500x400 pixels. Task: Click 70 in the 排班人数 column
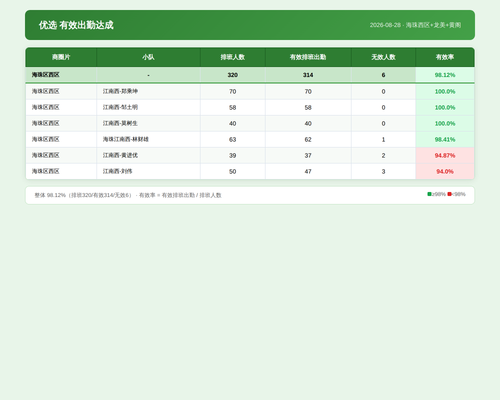(x=233, y=91)
